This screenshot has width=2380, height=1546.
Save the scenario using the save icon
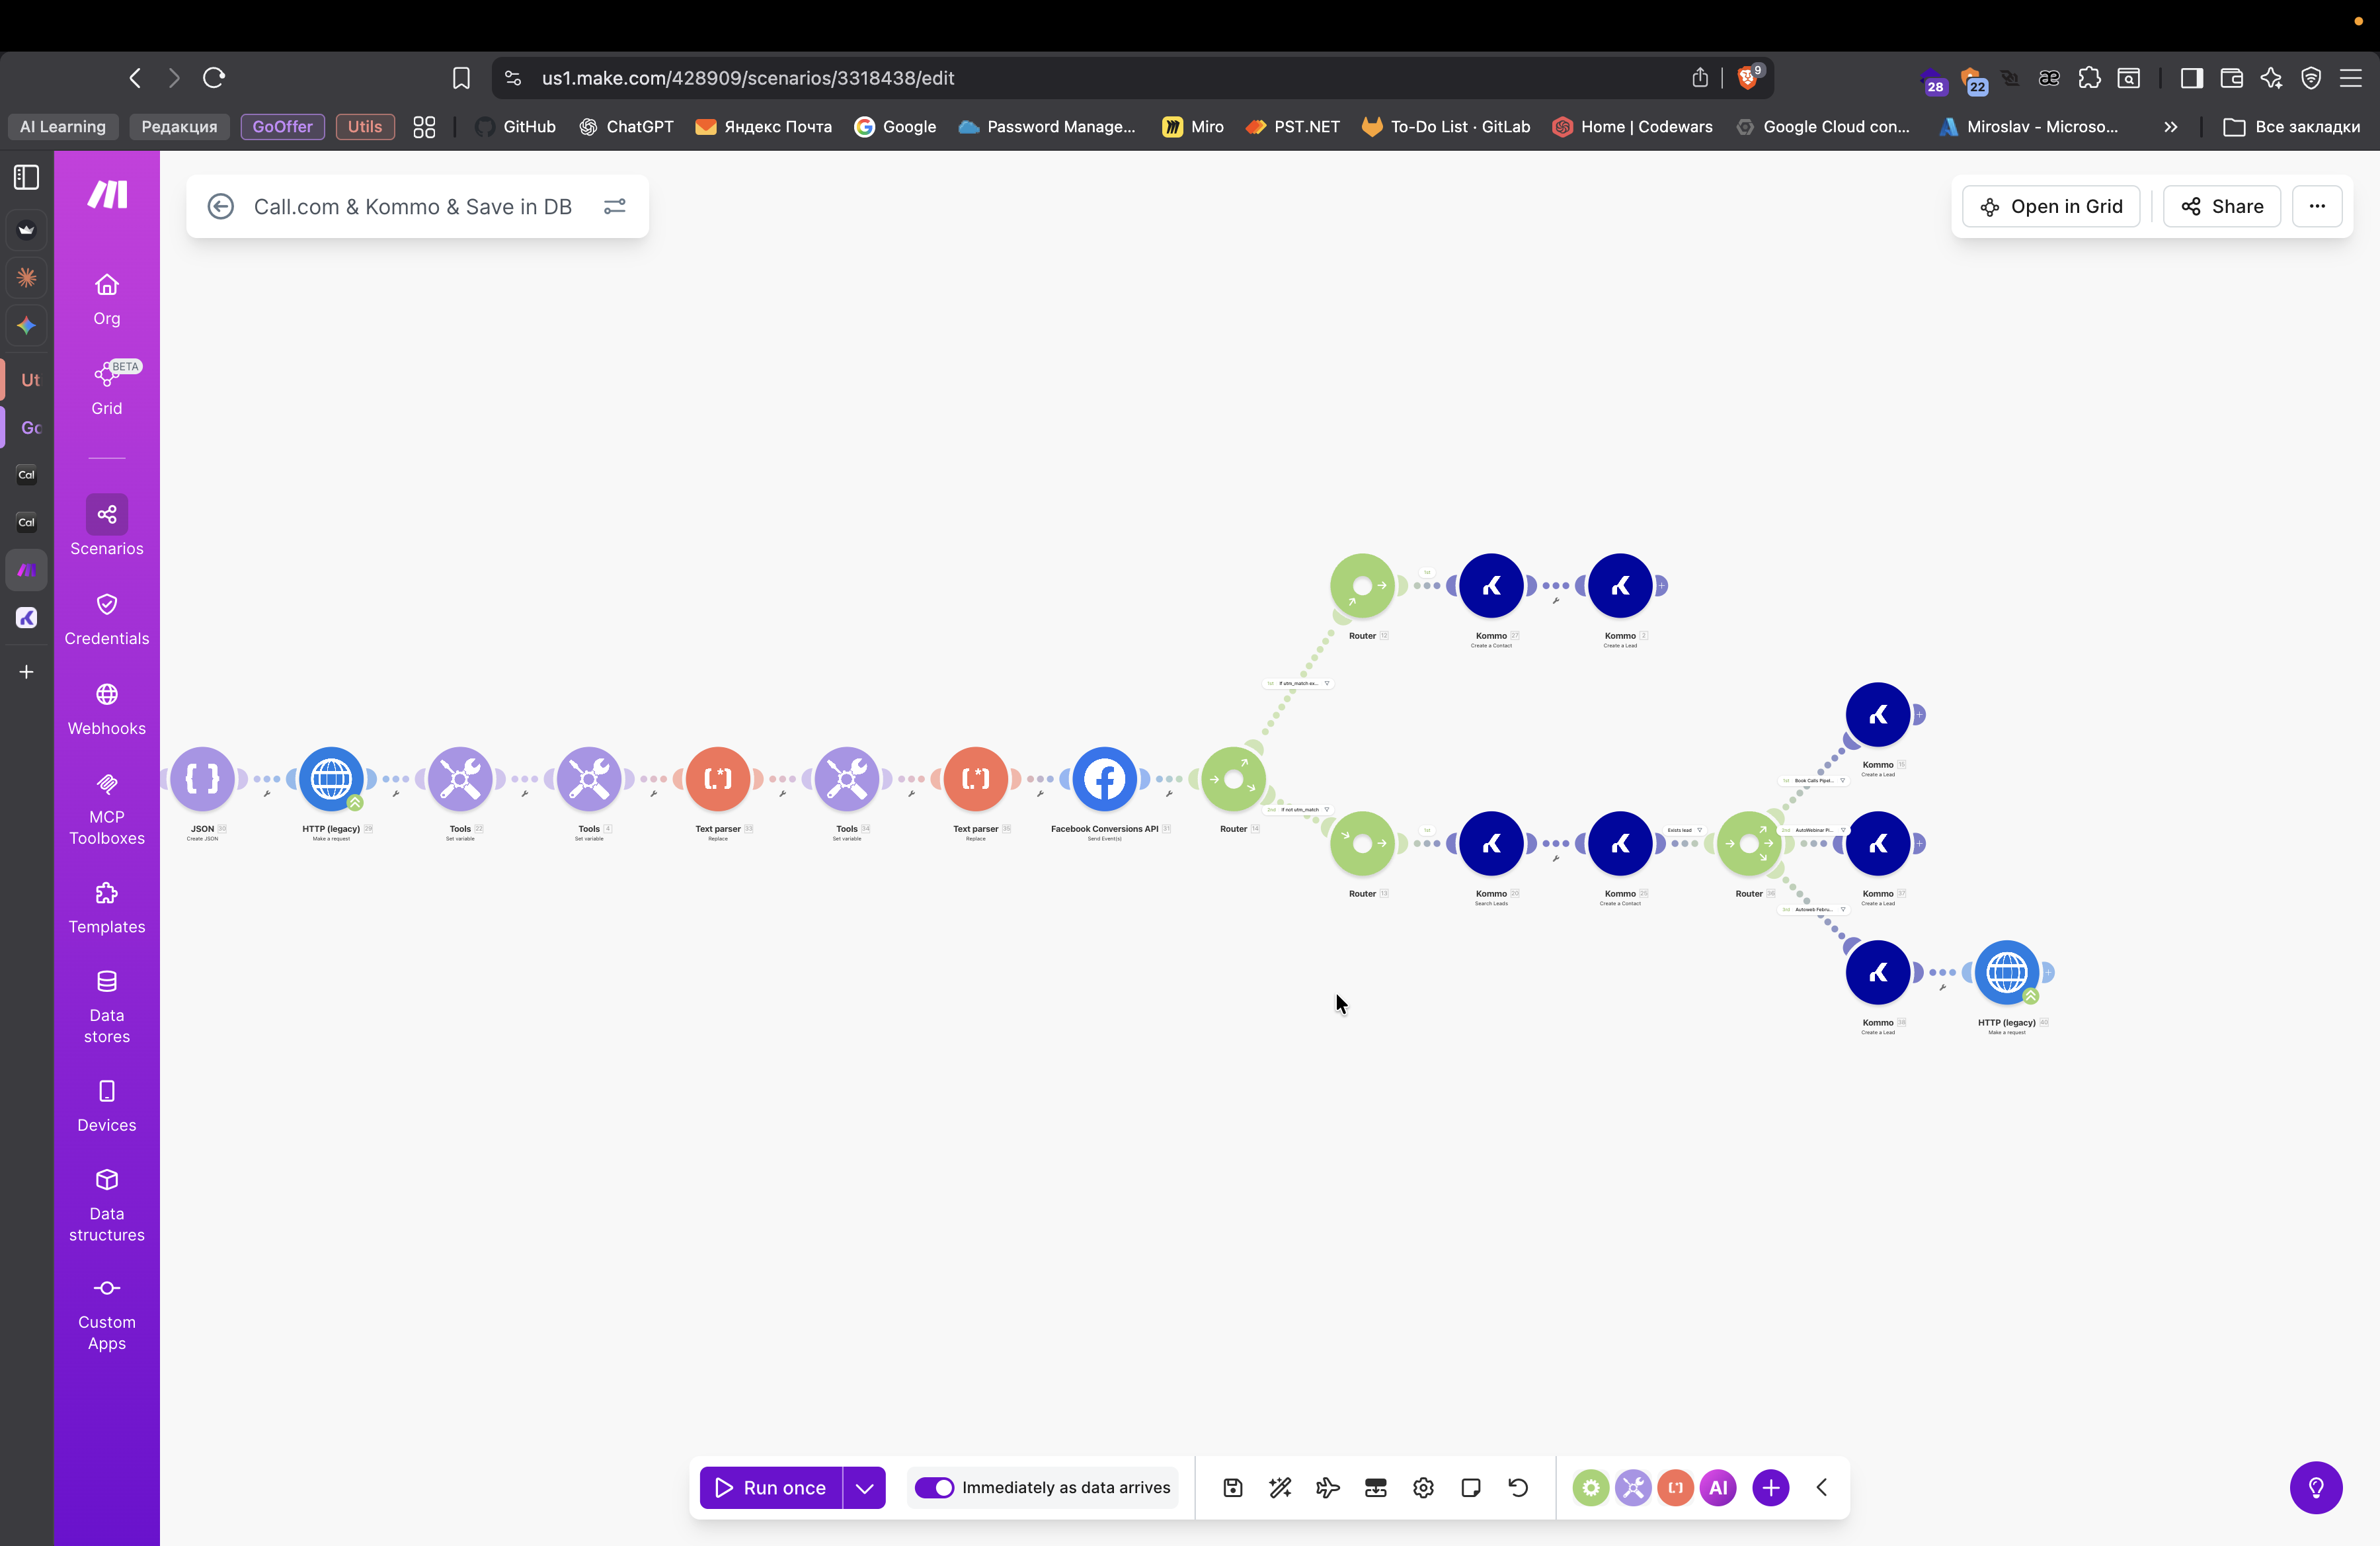click(1232, 1487)
